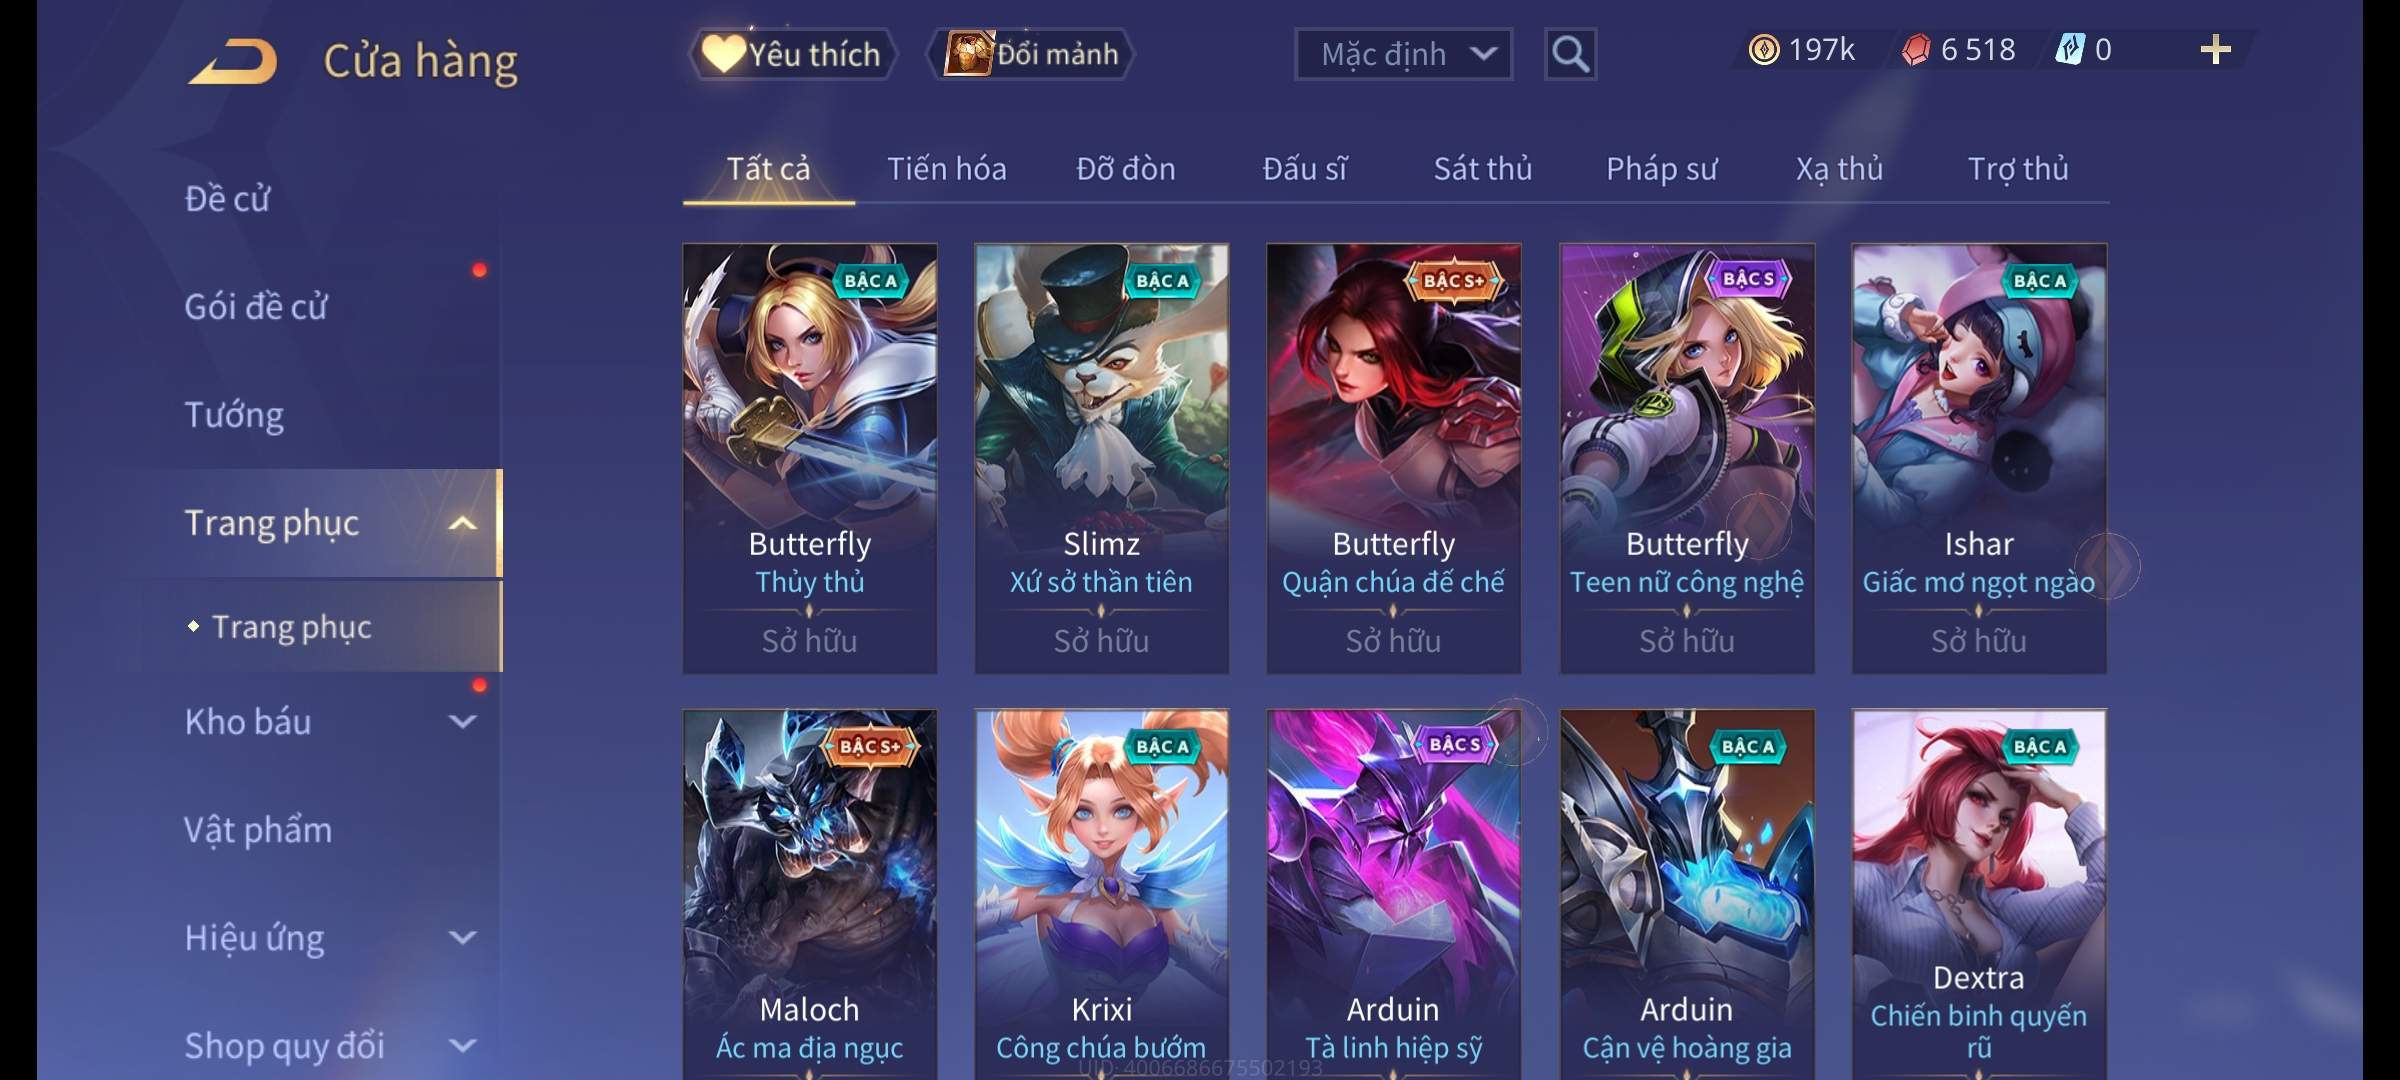Open Butterfly Thủy thủ skin card
This screenshot has height=1080, width=2400.
[810, 458]
